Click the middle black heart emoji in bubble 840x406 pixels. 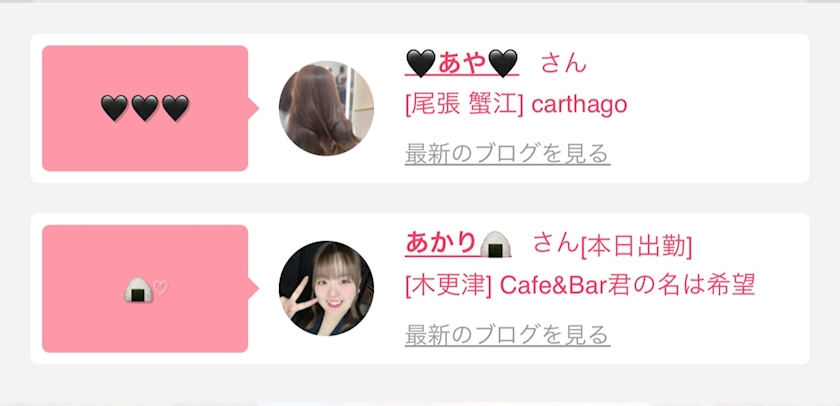(x=145, y=108)
